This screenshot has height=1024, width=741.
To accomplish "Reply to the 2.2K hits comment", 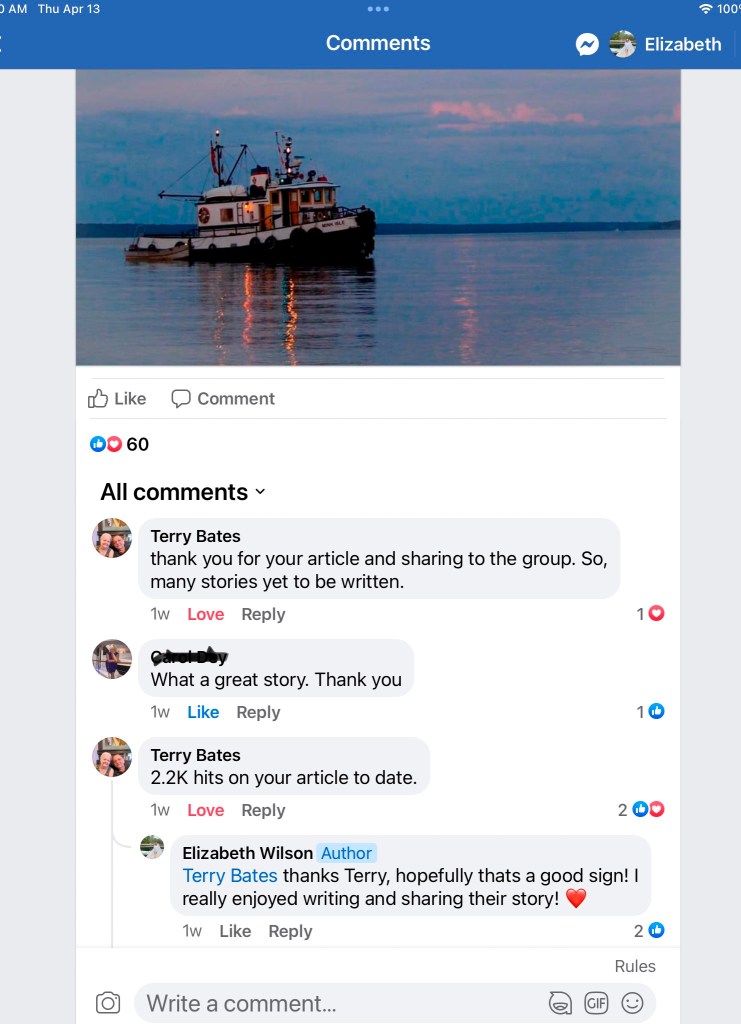I will coord(263,810).
